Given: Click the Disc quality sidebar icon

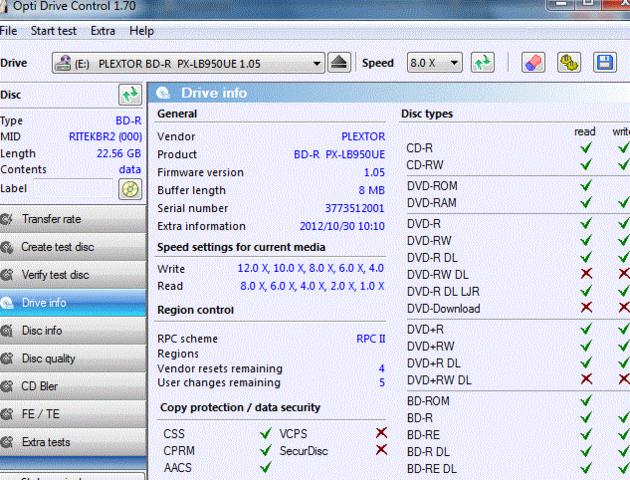Looking at the screenshot, I should [x=6, y=359].
